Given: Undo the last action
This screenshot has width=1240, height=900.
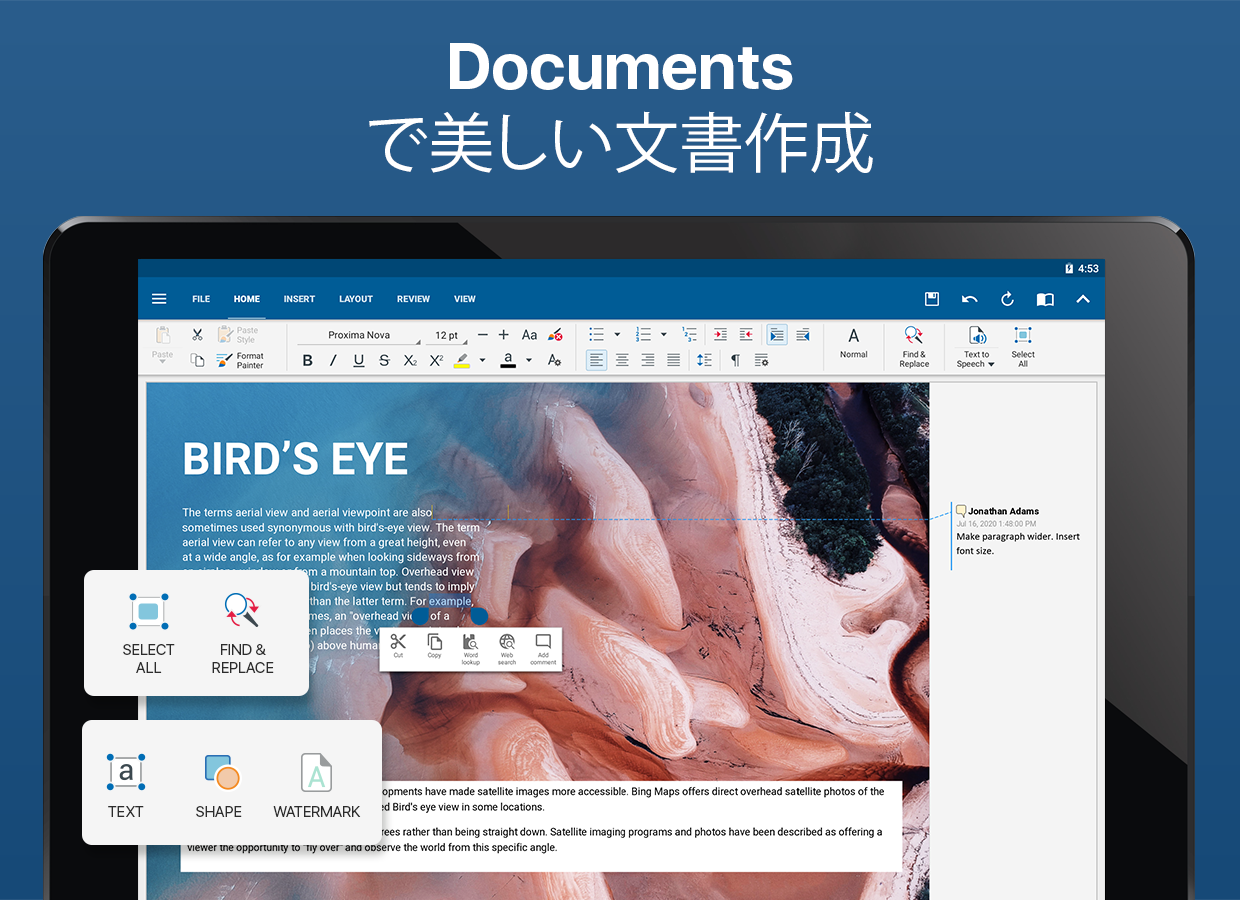Looking at the screenshot, I should [969, 299].
